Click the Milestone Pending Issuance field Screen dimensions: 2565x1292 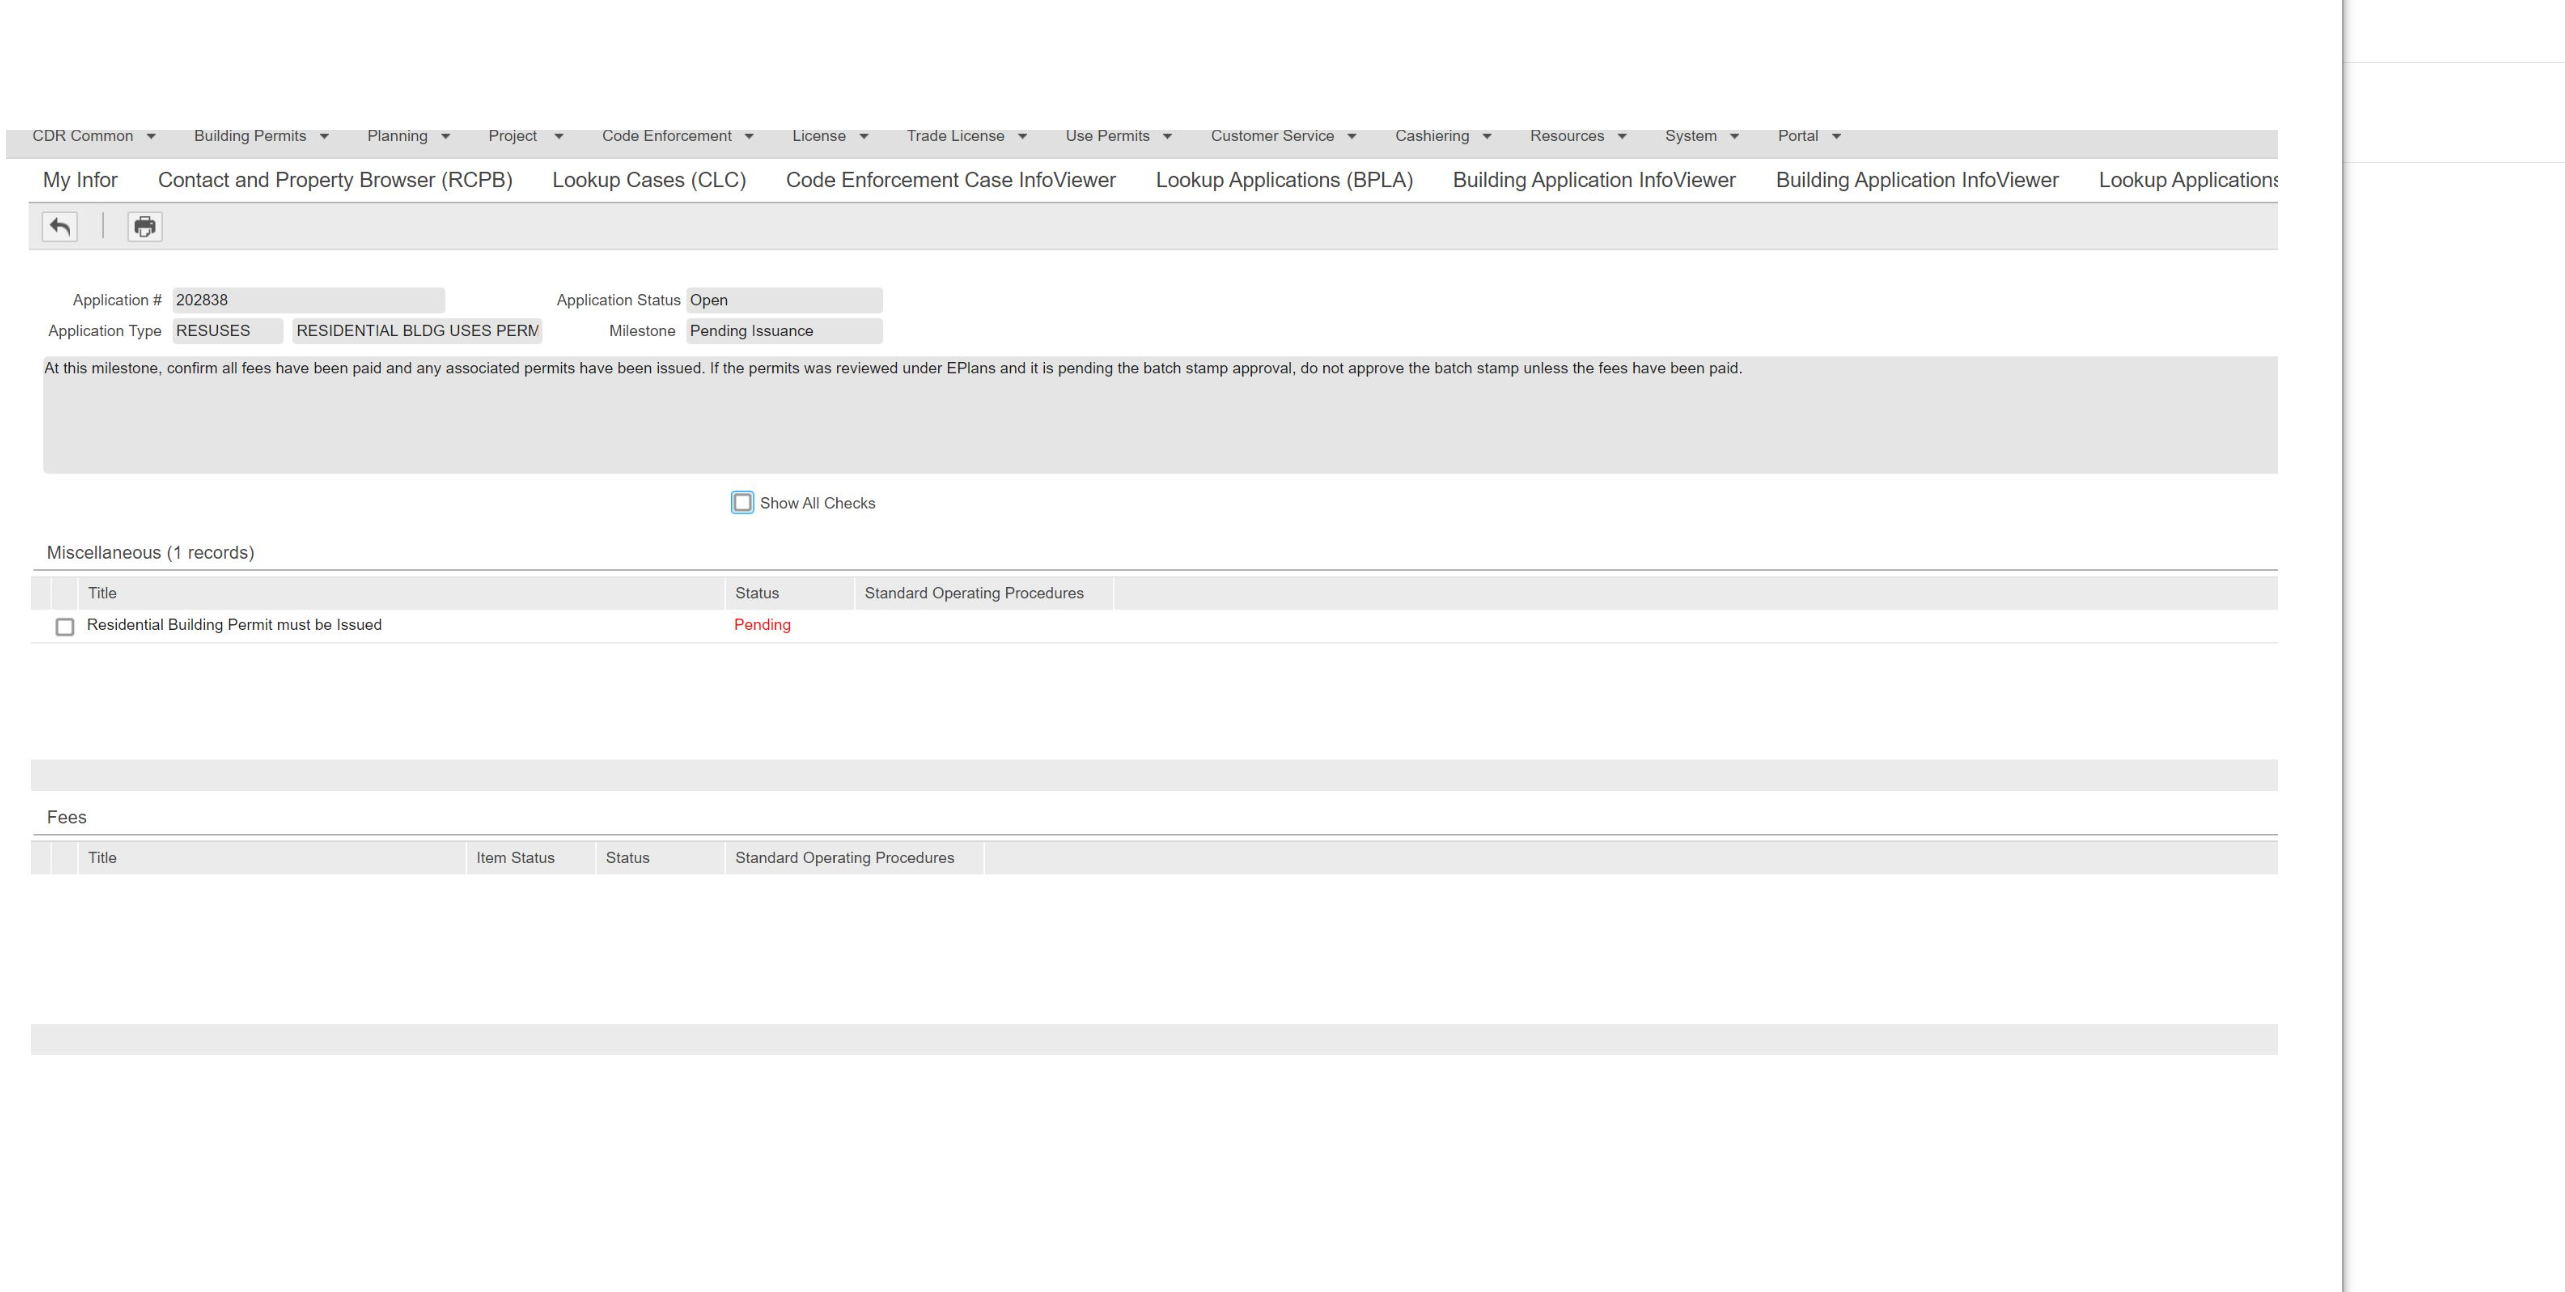pos(783,331)
